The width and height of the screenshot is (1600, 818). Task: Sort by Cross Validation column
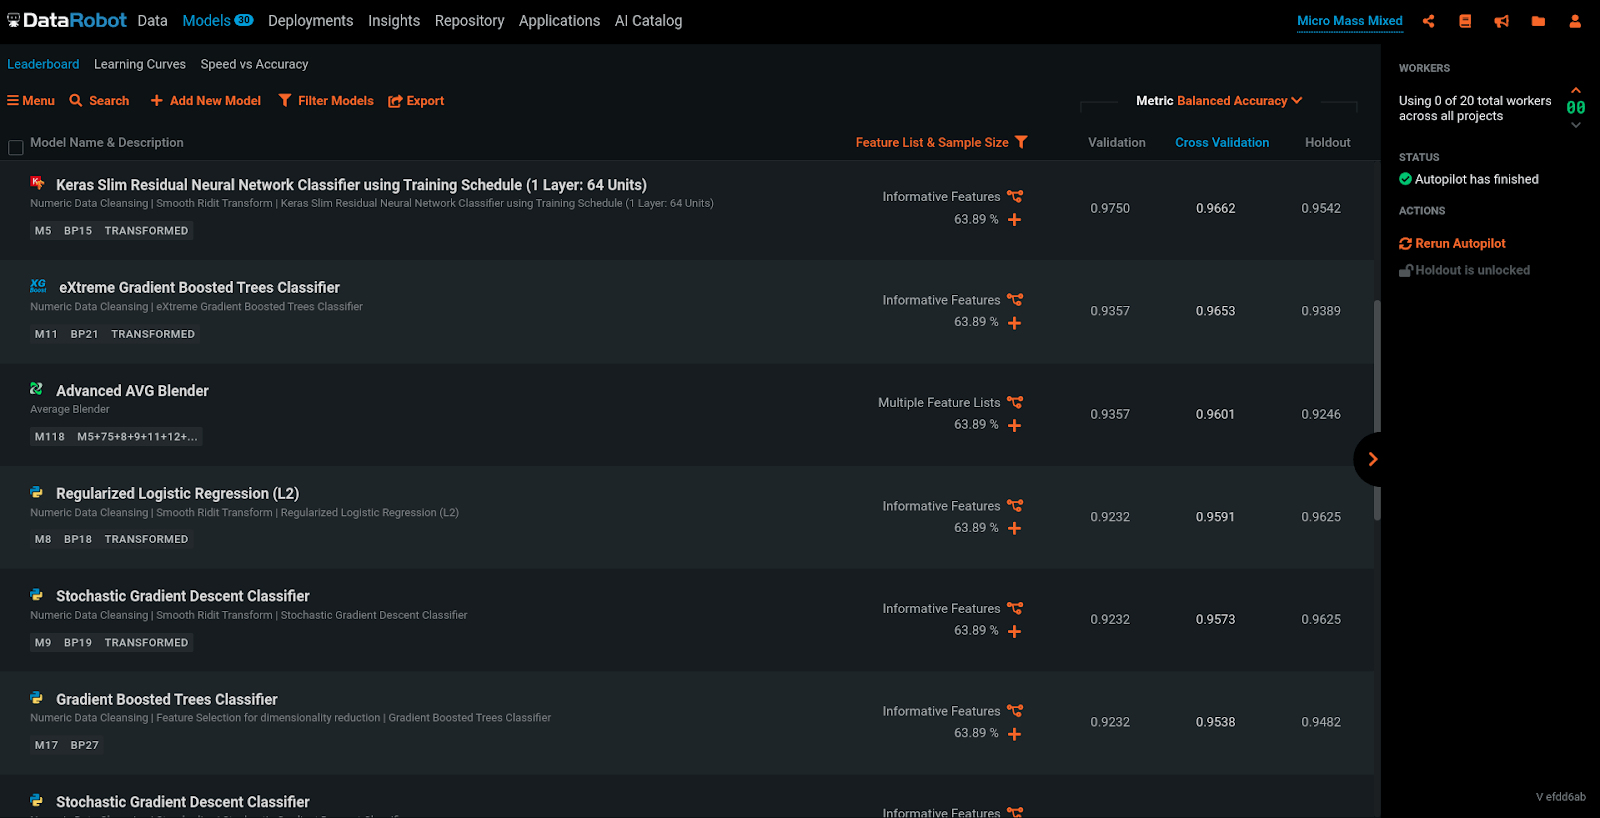coord(1222,143)
